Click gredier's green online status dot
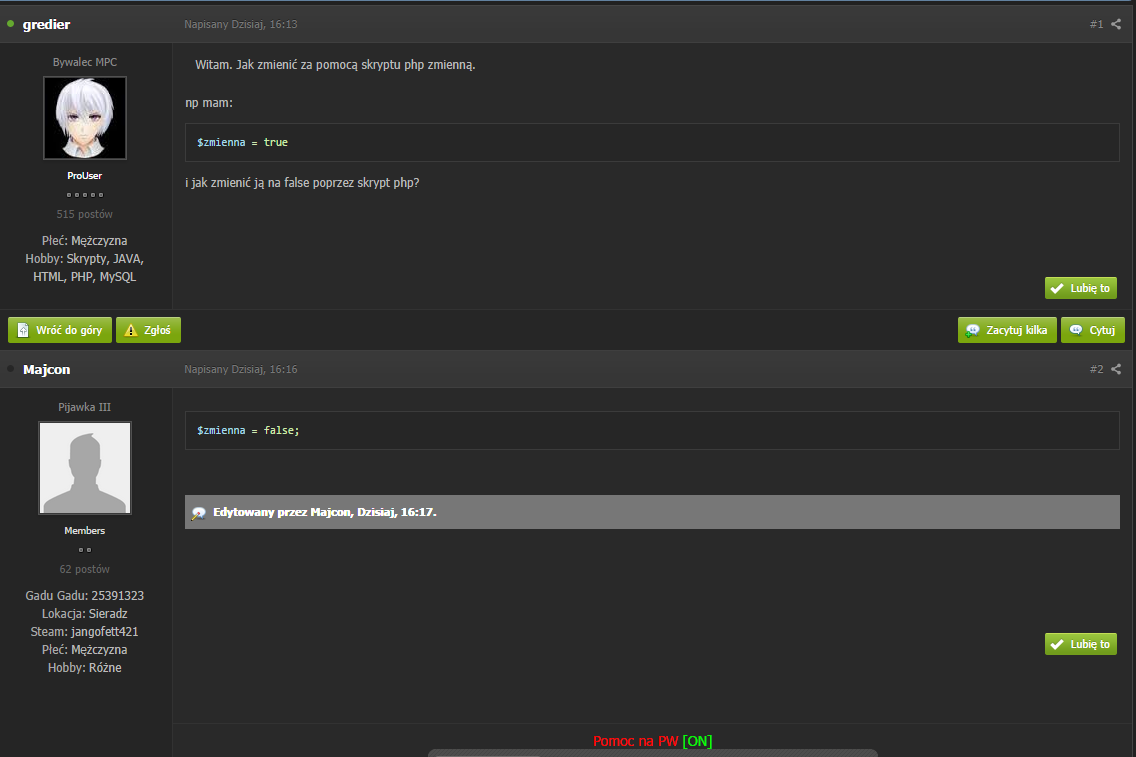Viewport: 1136px width, 757px height. [10, 24]
